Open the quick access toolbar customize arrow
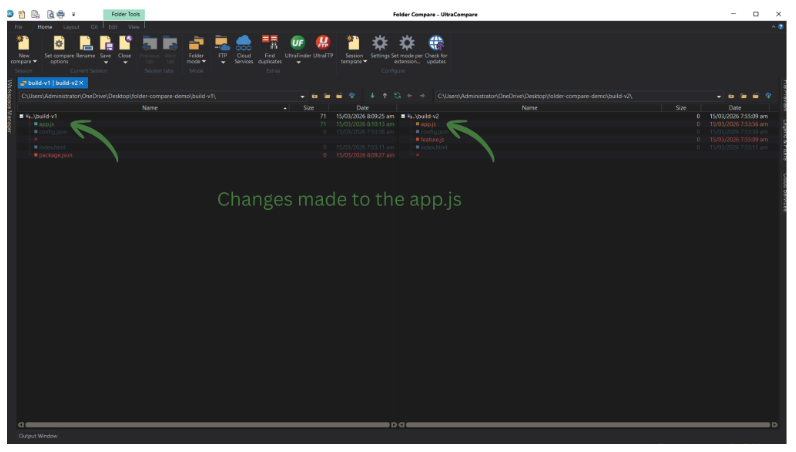The width and height of the screenshot is (796, 452). [x=74, y=14]
